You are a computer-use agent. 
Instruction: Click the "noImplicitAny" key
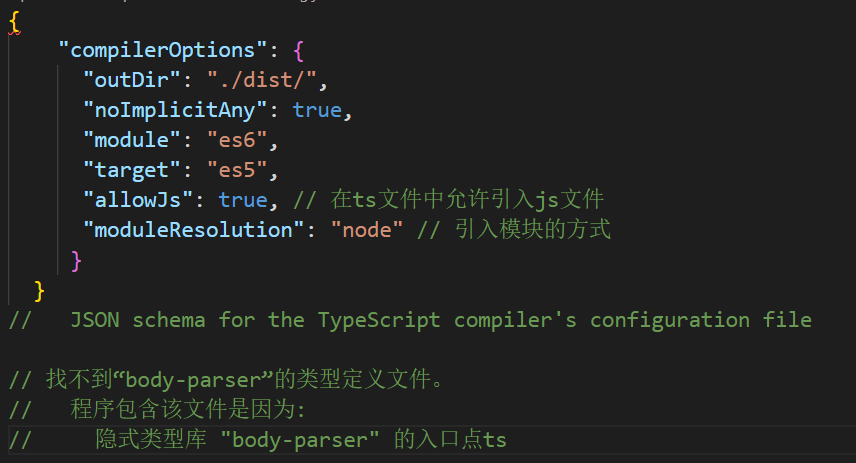(x=175, y=110)
